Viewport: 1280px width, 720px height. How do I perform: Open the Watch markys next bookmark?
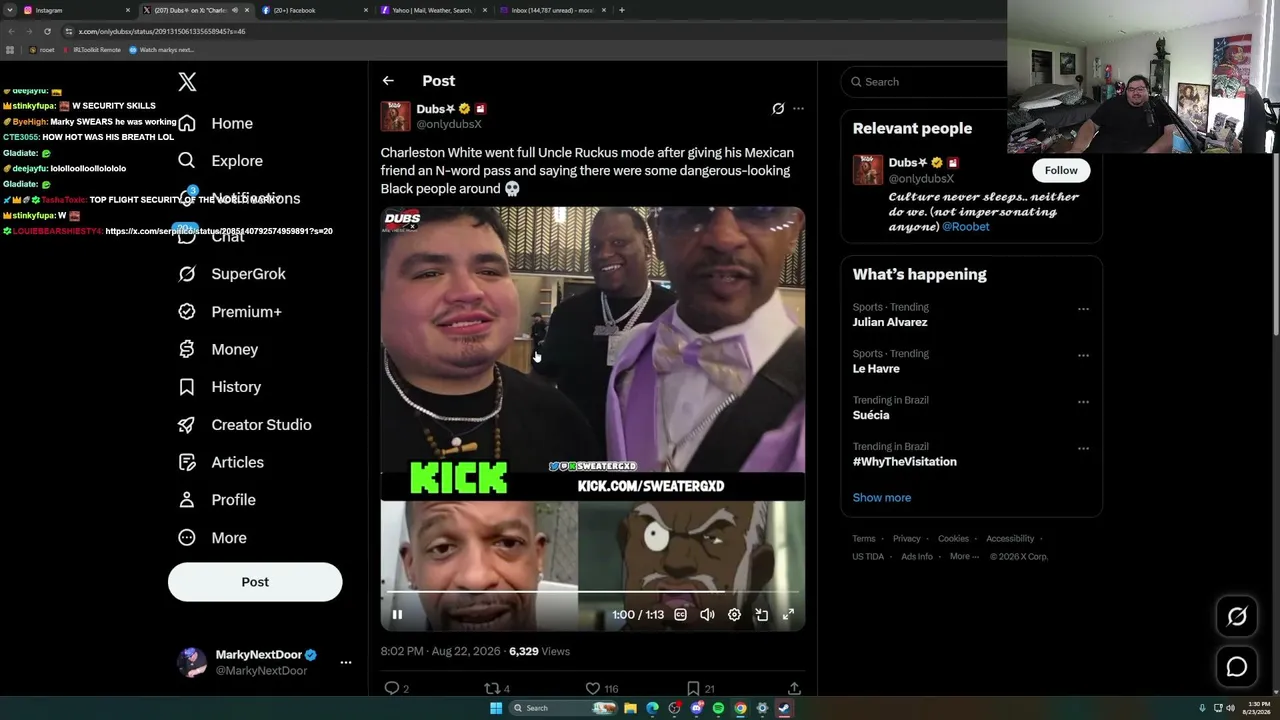click(x=161, y=50)
